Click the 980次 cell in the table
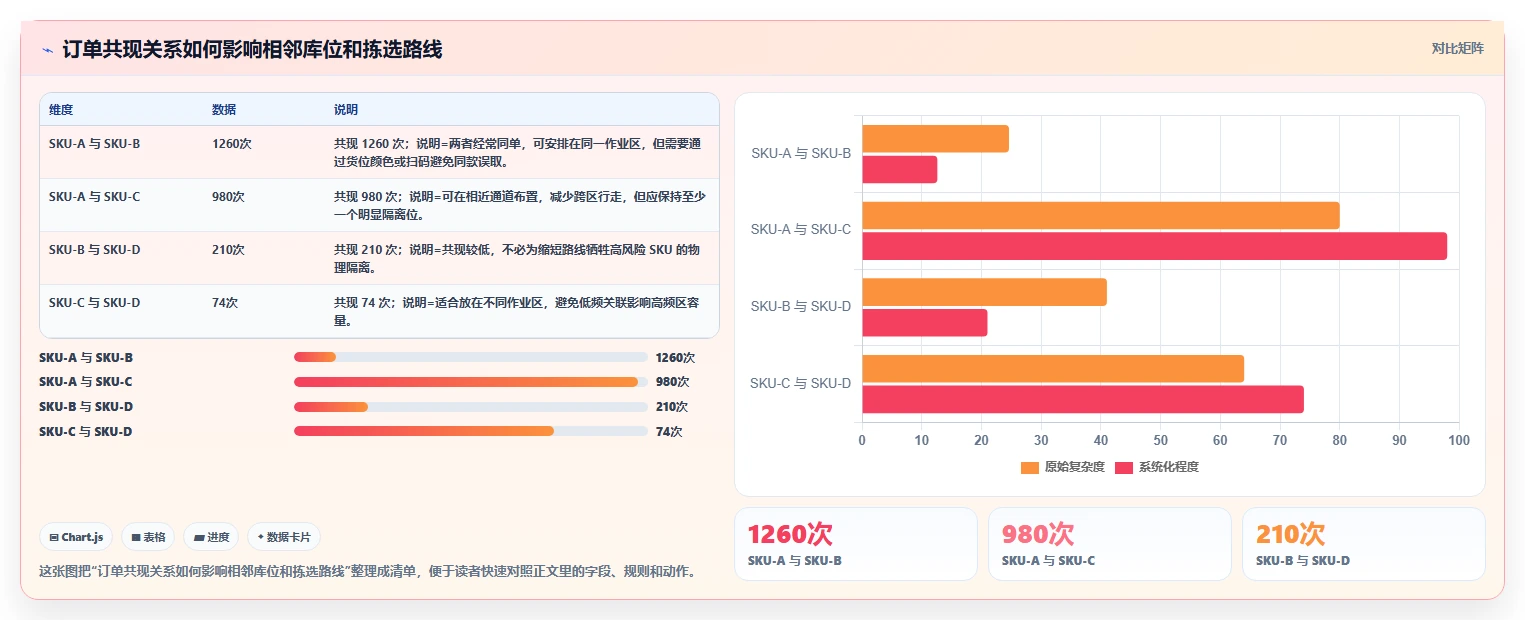 tap(228, 196)
